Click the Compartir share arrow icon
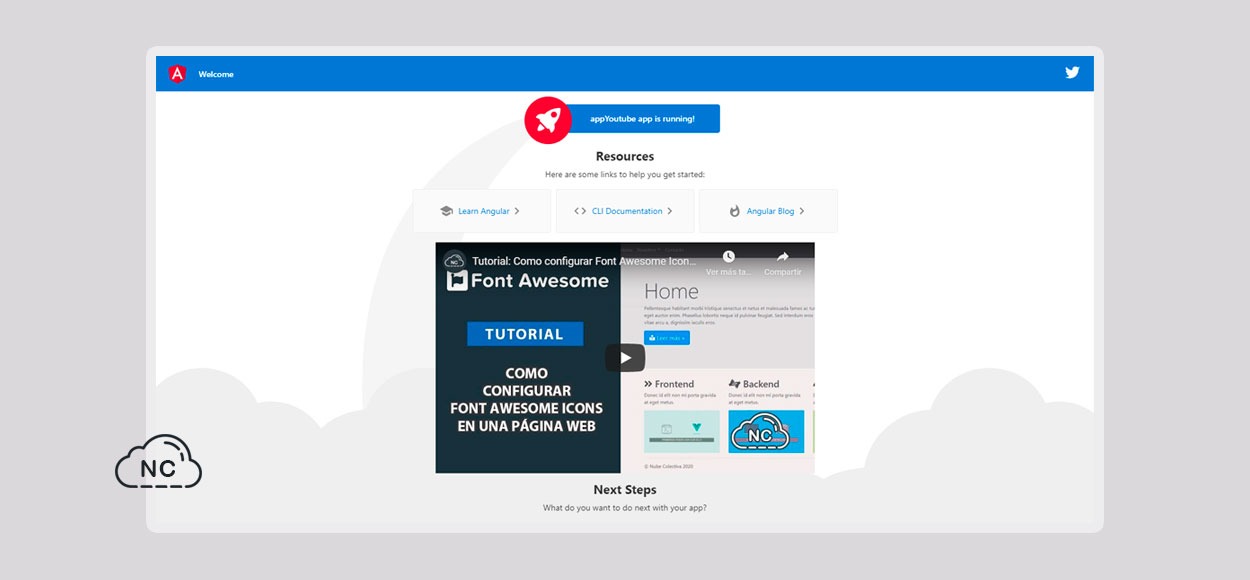The width and height of the screenshot is (1250, 580). 783,257
